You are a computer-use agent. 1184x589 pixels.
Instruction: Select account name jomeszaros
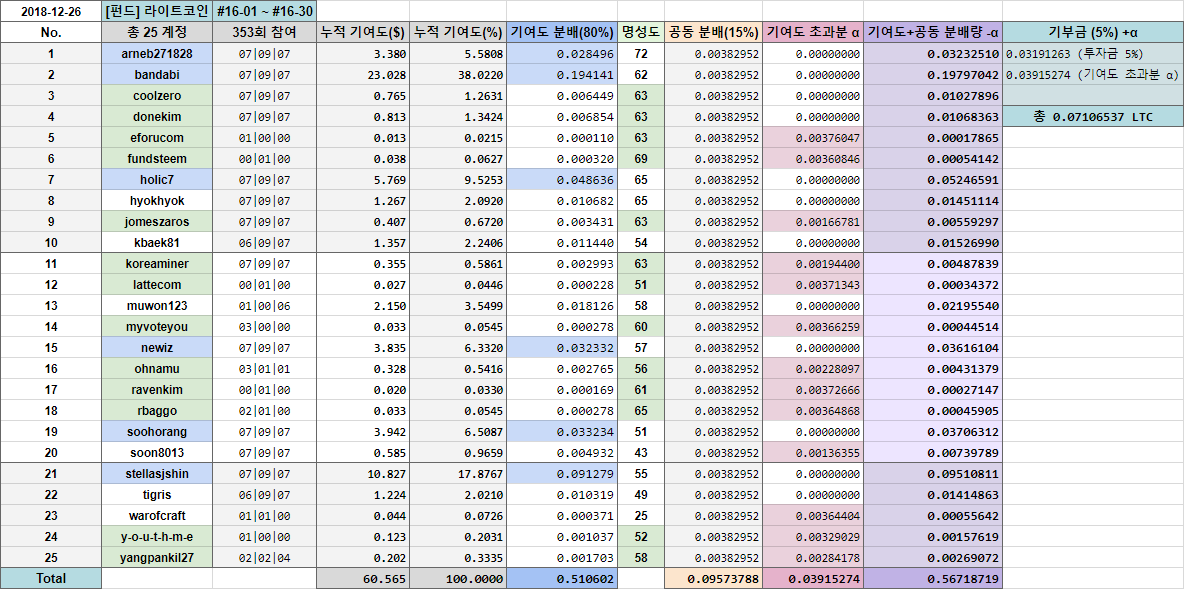point(157,222)
